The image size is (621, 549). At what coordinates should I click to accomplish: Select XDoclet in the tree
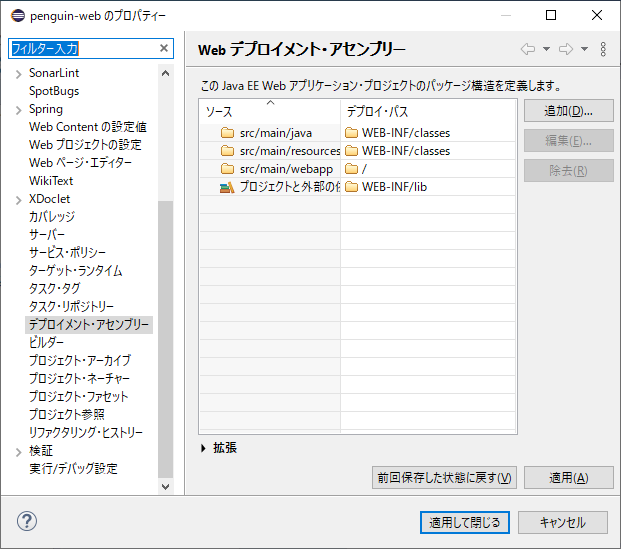point(49,199)
